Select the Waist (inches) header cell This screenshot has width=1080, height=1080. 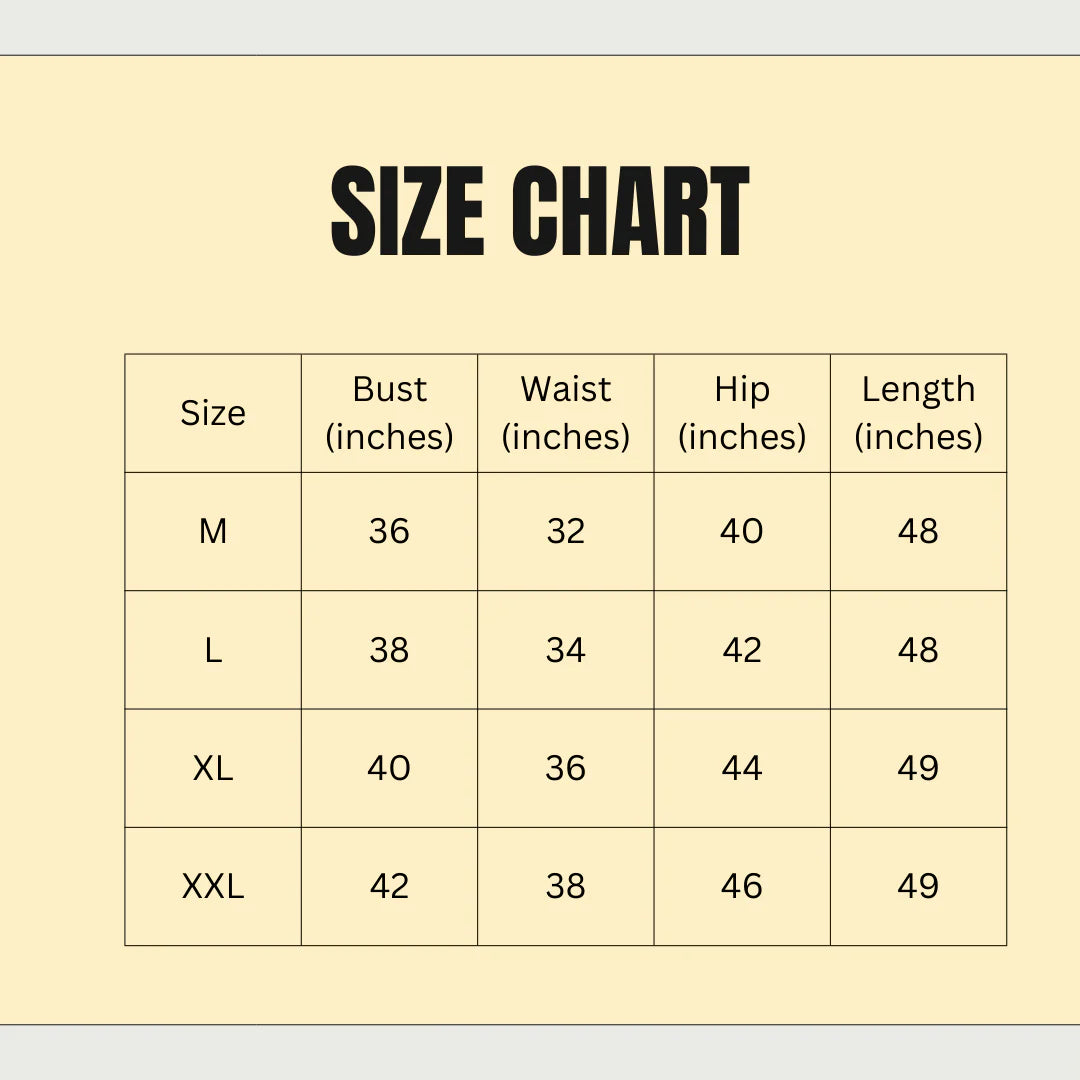(x=565, y=413)
